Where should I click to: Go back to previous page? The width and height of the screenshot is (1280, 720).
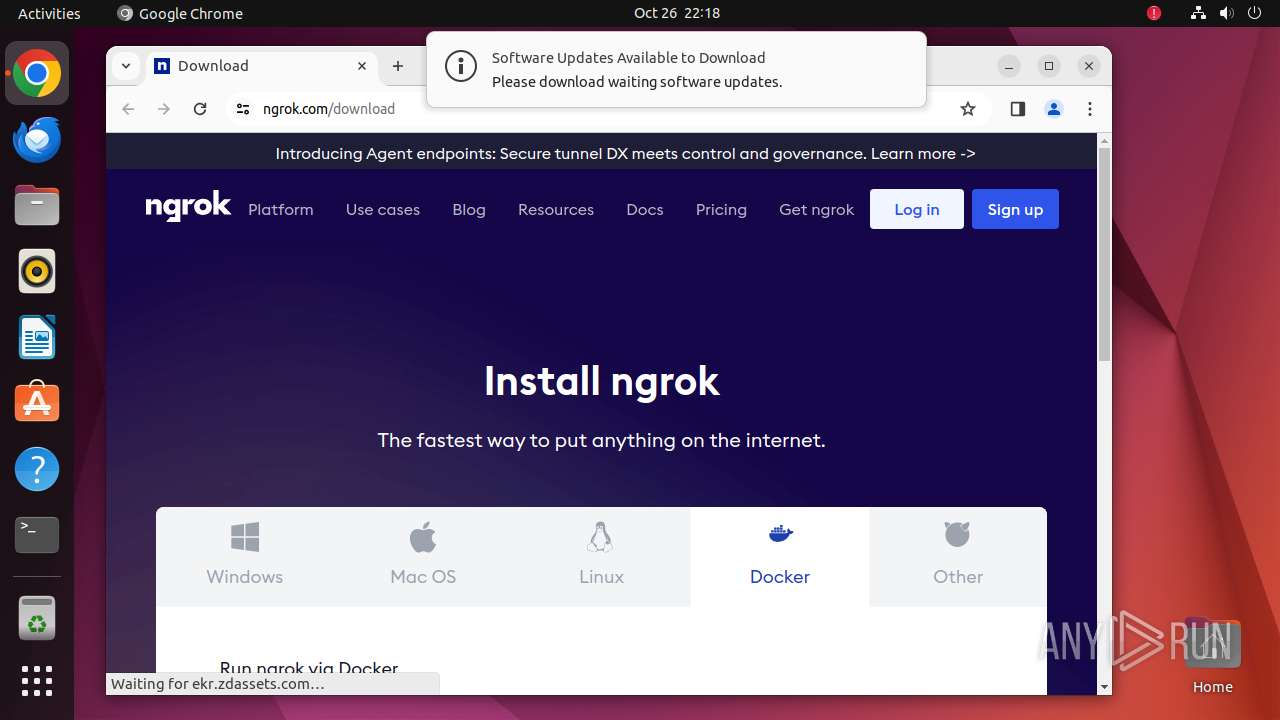128,109
